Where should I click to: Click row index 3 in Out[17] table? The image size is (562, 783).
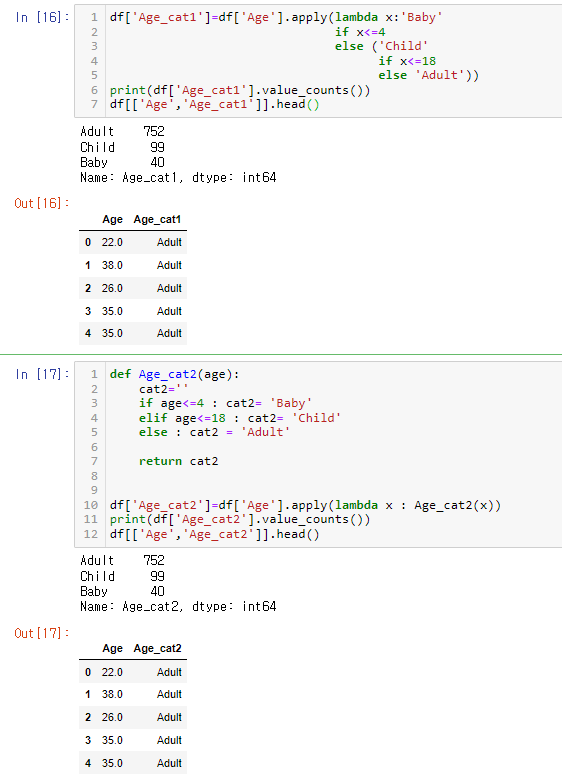[88, 740]
